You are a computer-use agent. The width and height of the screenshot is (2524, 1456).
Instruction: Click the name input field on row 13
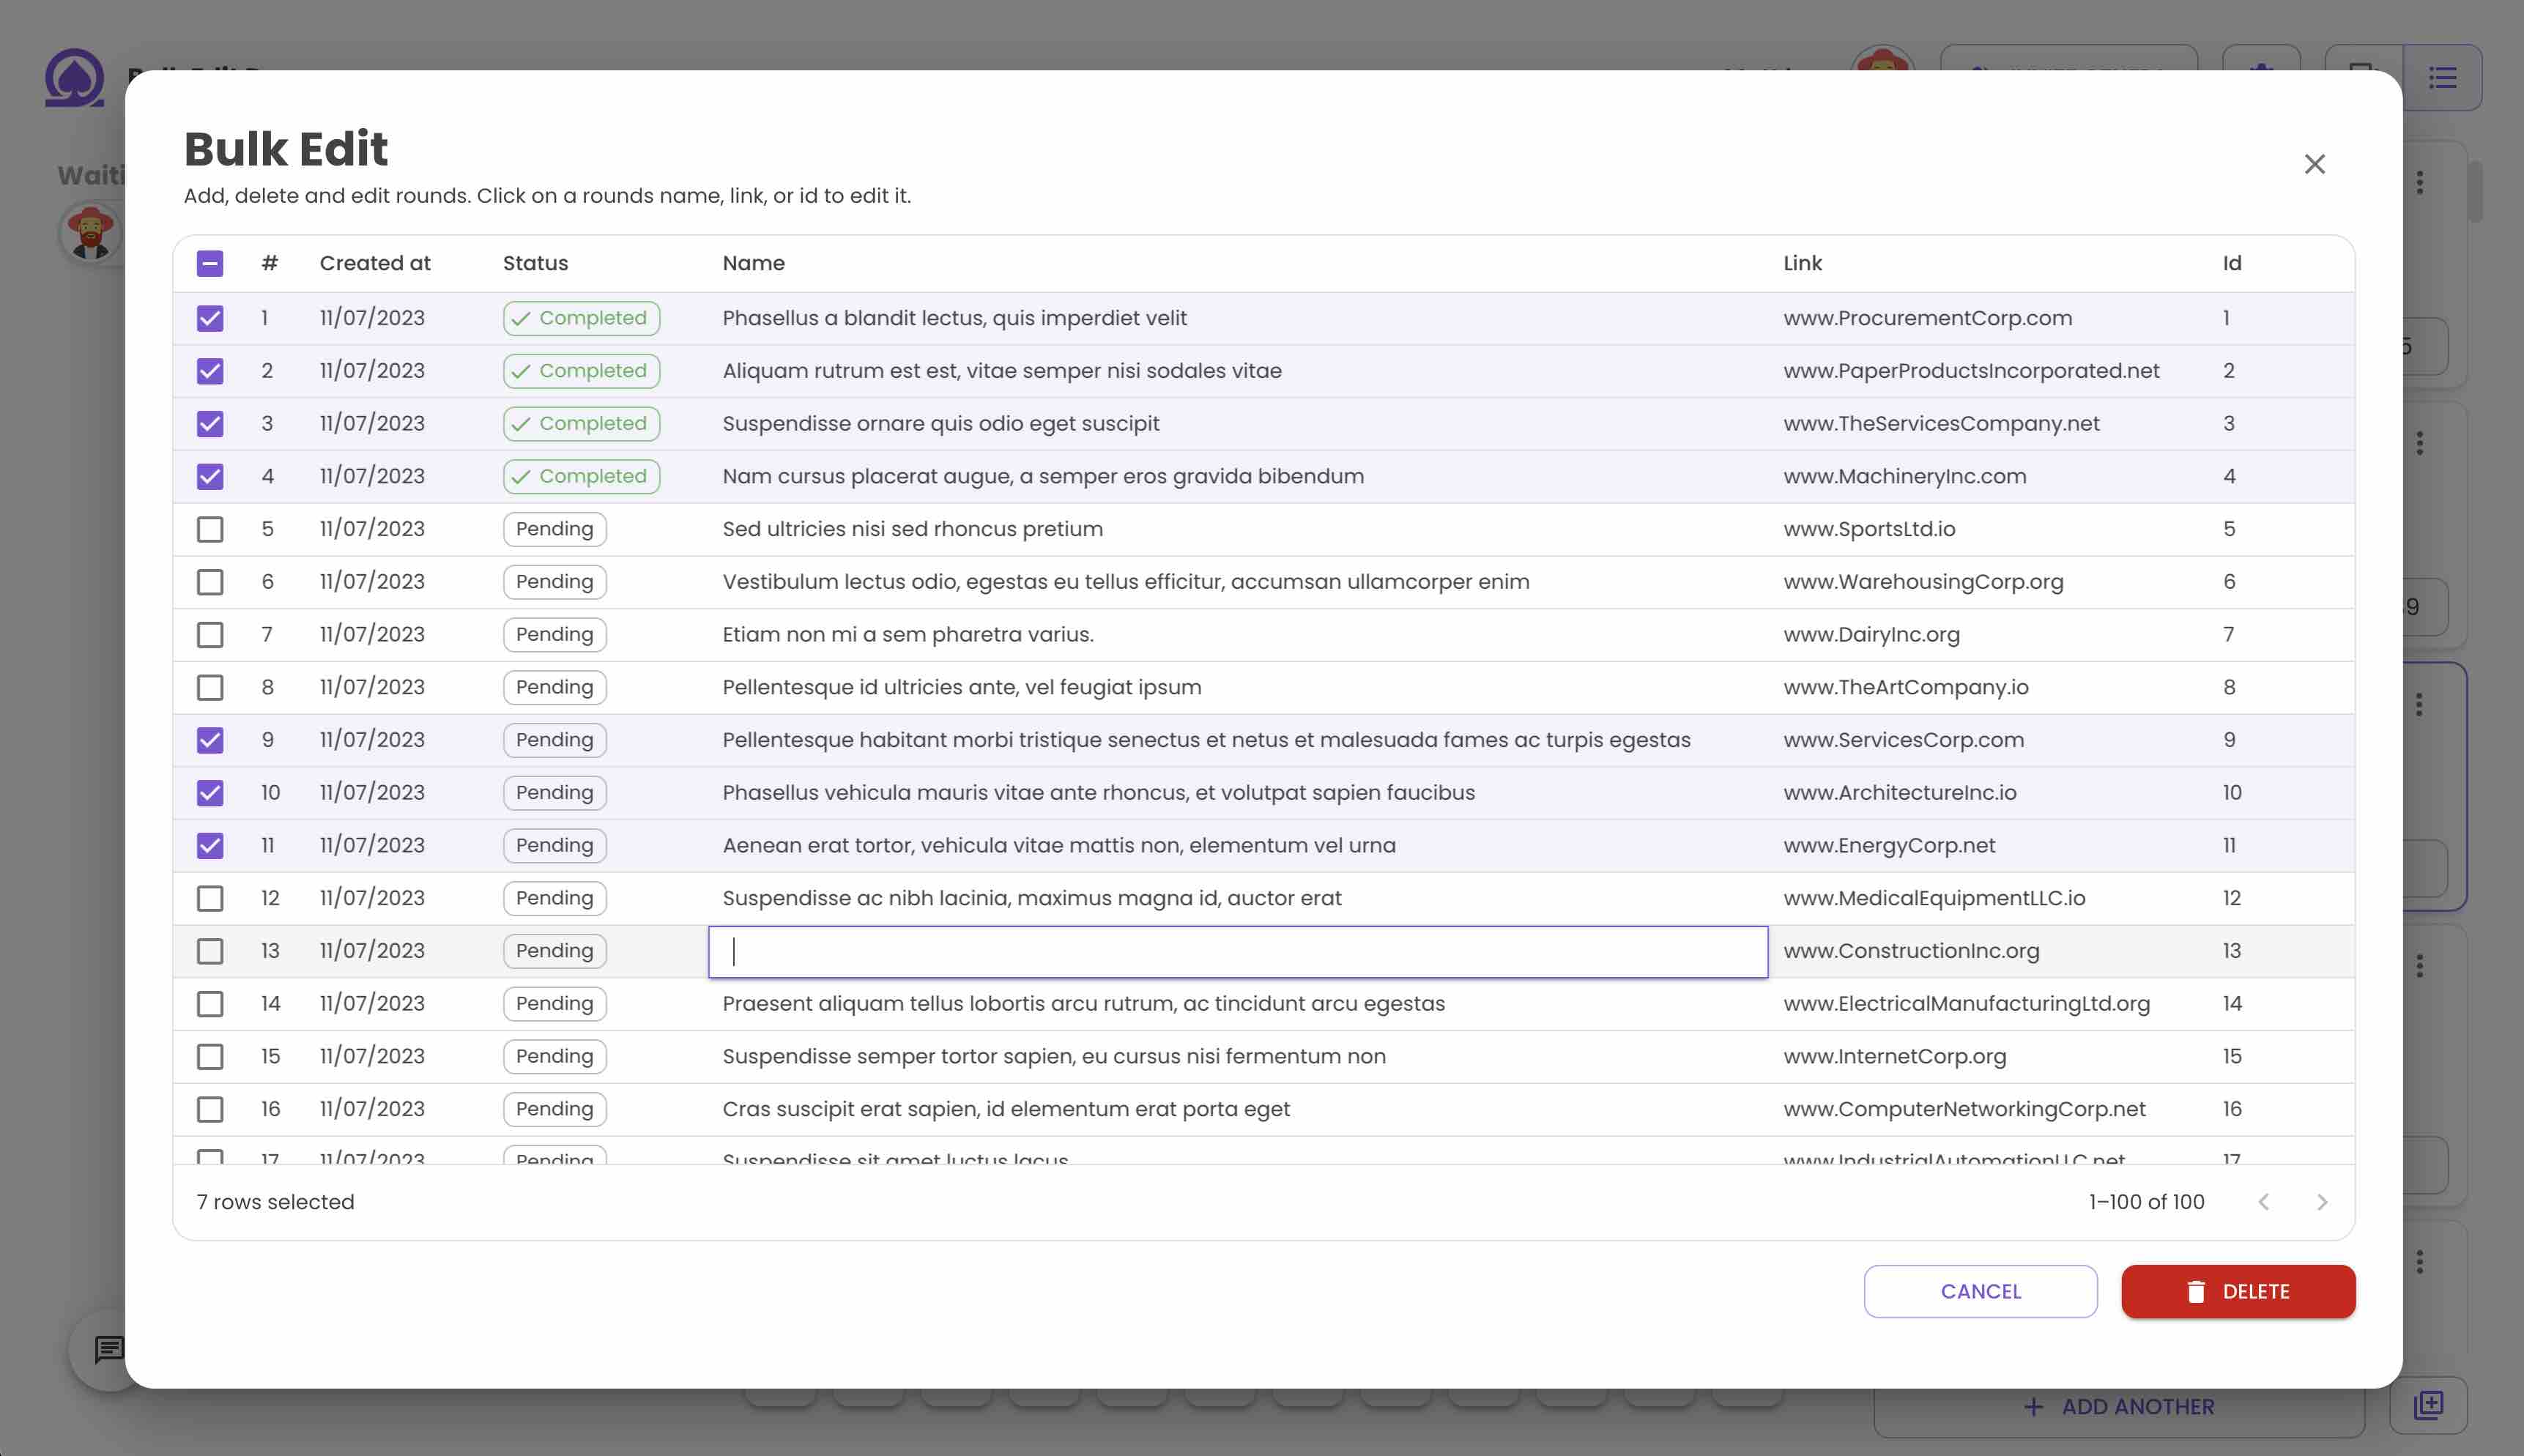coord(1238,950)
